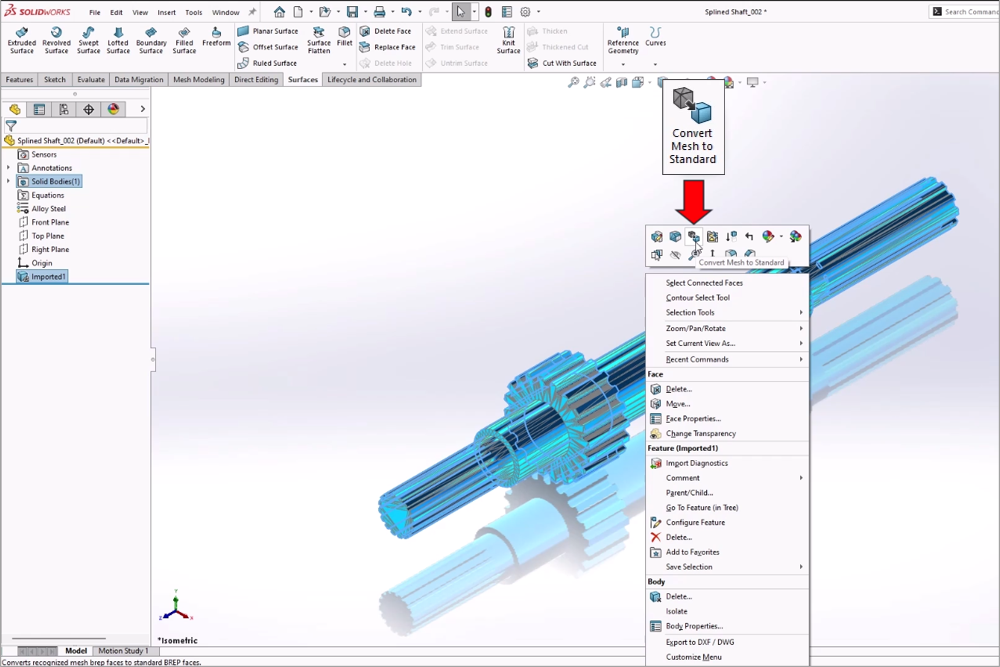Switch to the Features tab

coord(19,80)
